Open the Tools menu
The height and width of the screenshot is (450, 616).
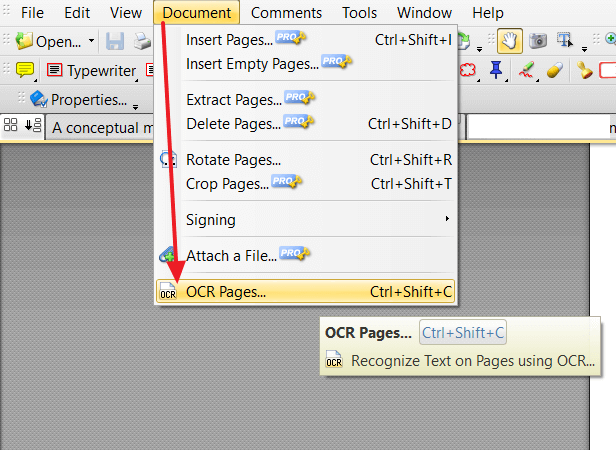359,13
